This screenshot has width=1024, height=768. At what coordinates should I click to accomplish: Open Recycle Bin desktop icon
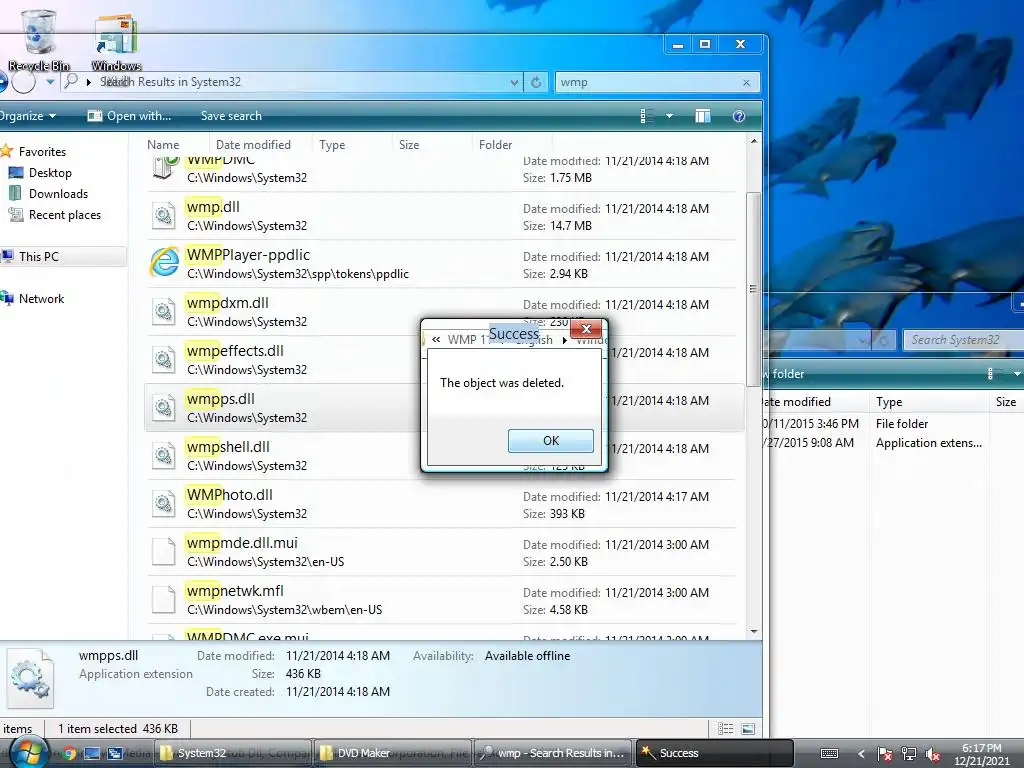(x=38, y=39)
